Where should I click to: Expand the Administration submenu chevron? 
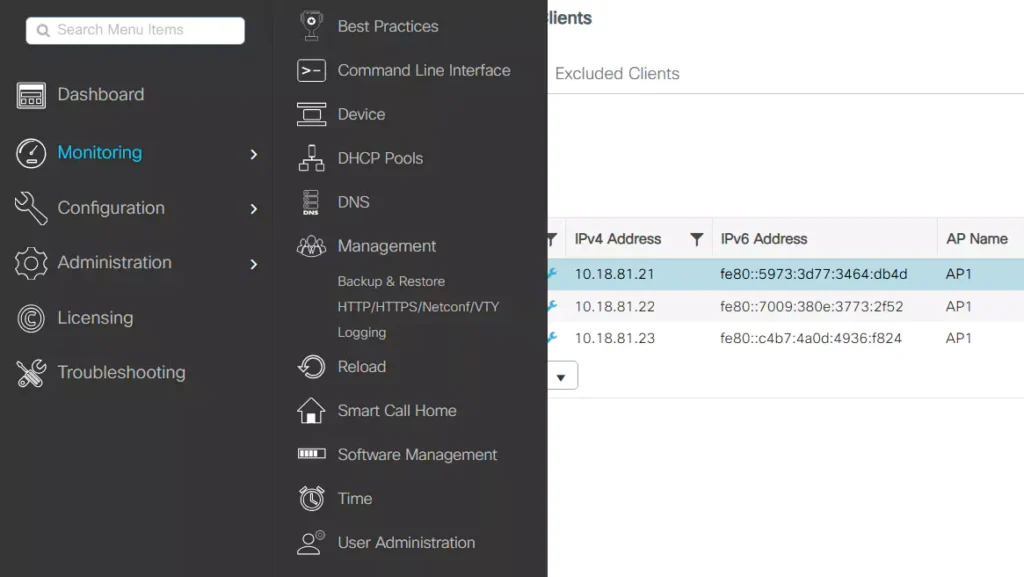(x=254, y=264)
